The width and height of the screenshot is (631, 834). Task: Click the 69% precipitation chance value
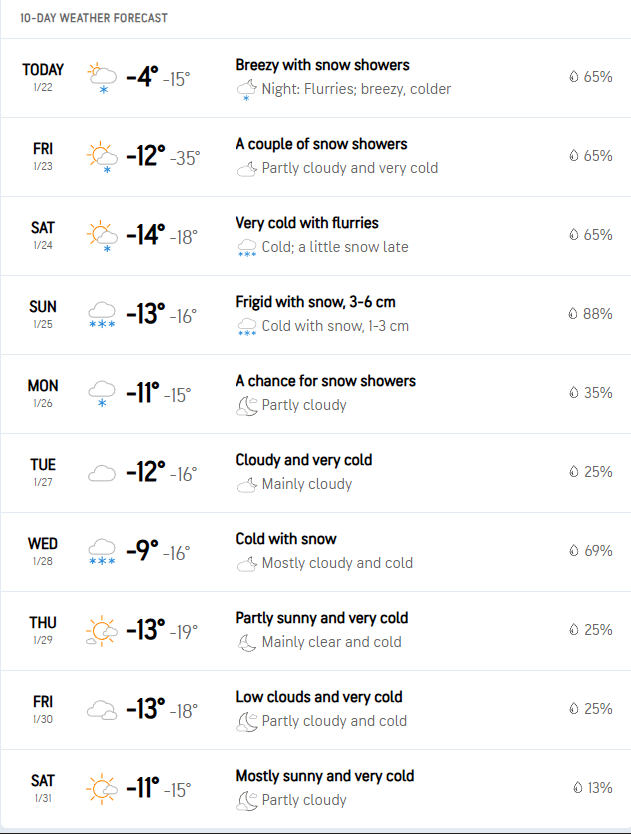click(598, 551)
